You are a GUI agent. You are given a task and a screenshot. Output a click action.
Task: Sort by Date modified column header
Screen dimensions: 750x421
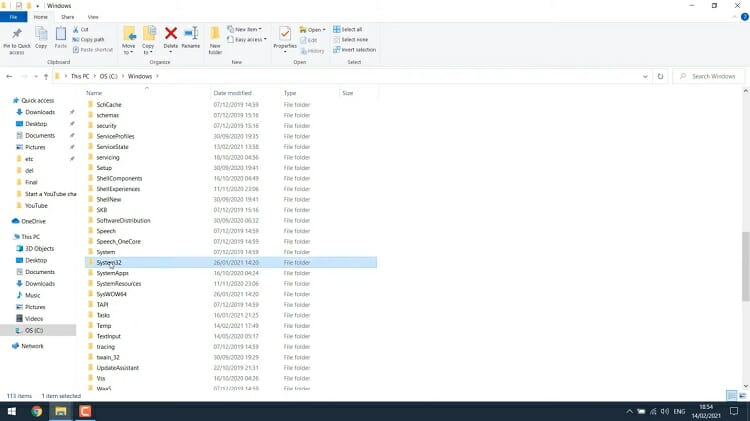pyautogui.click(x=232, y=93)
